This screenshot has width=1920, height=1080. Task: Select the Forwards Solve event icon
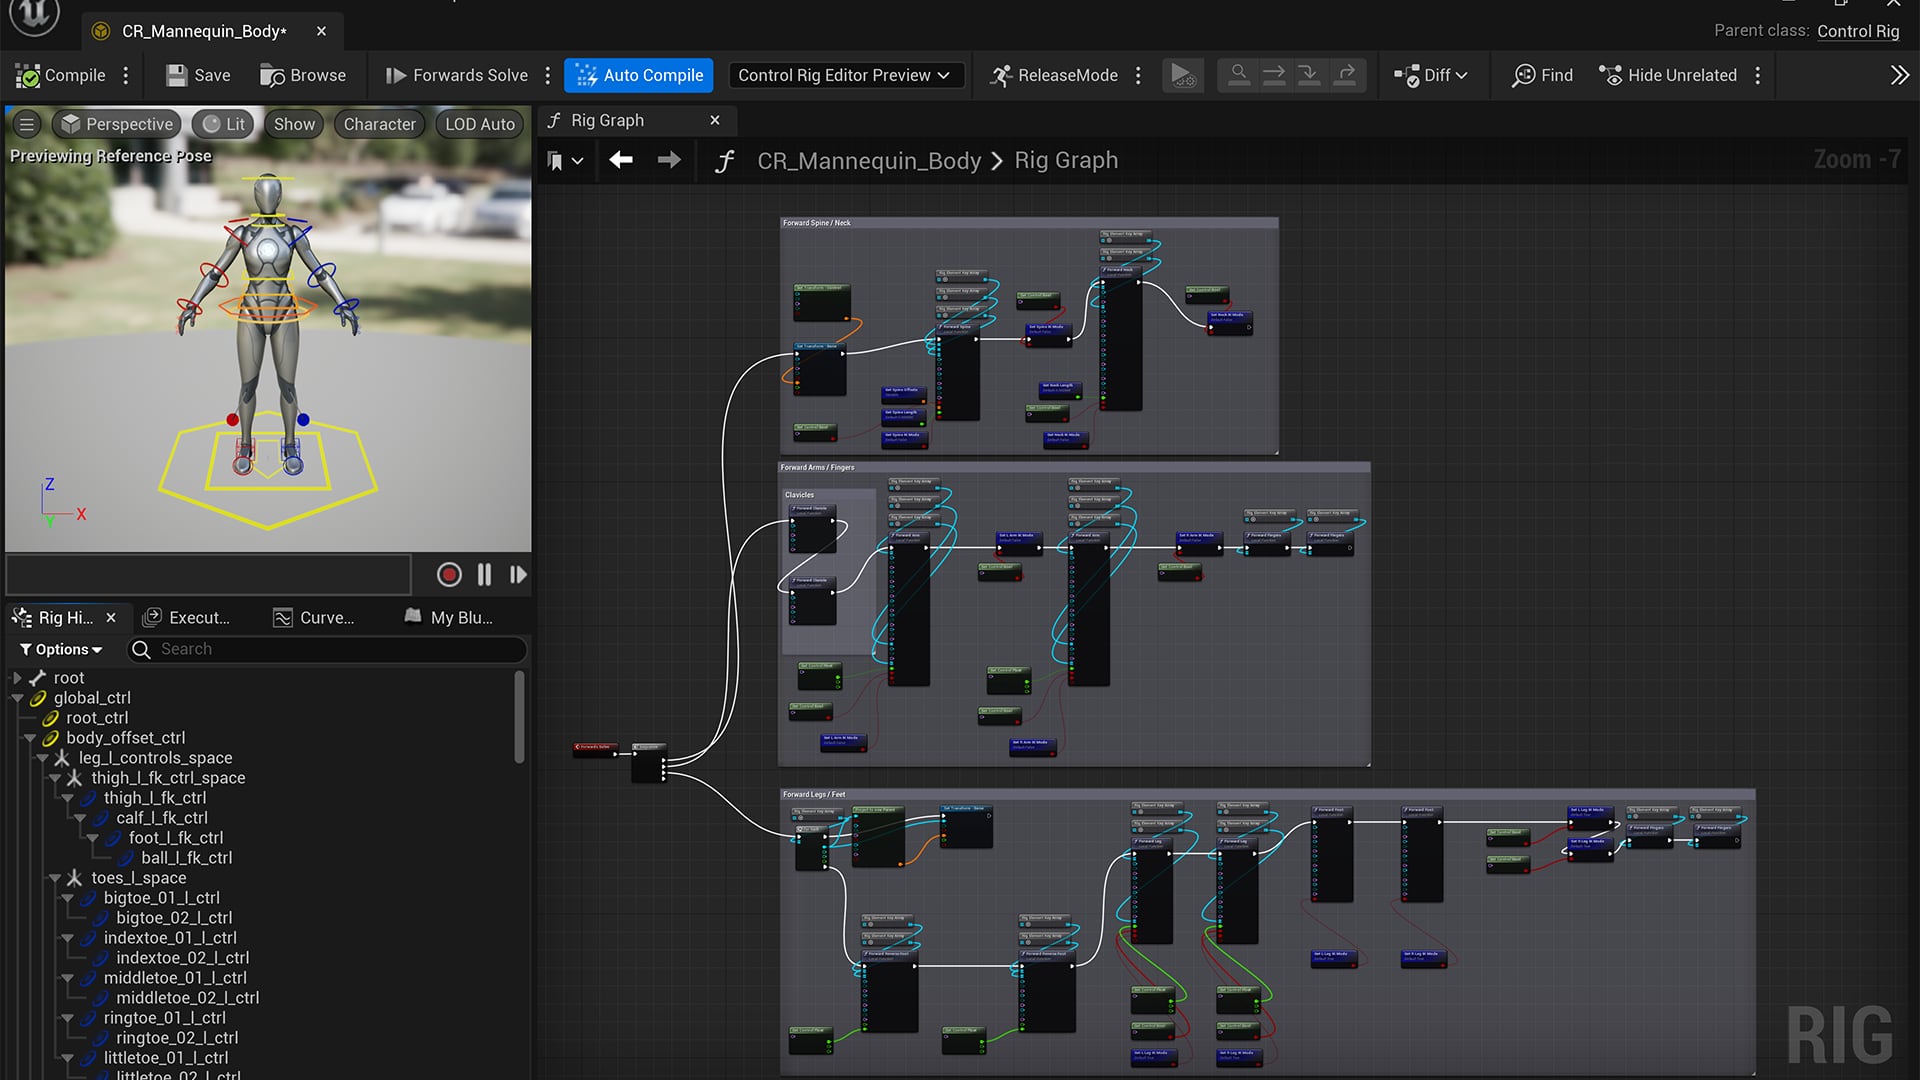click(580, 745)
